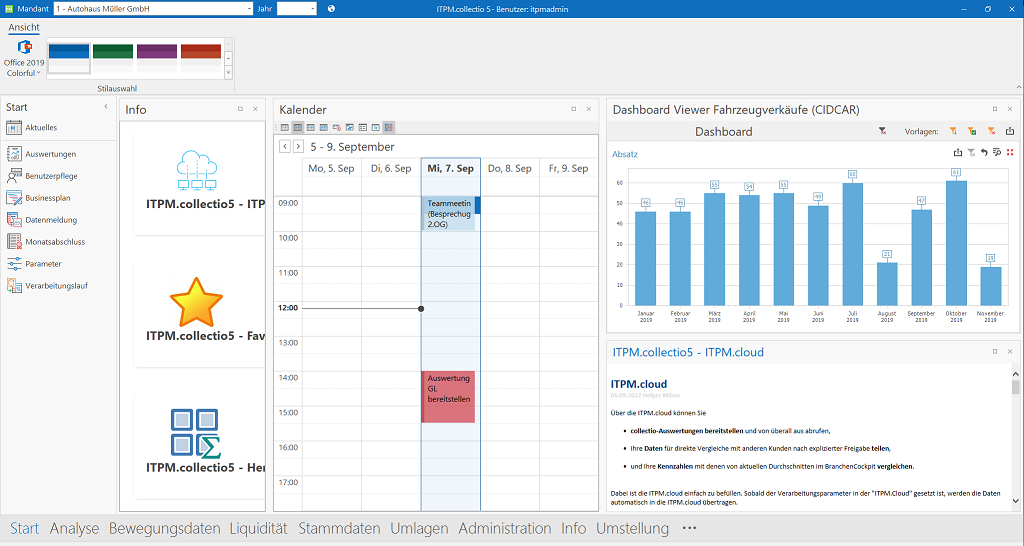Switch to Administration in the bottom navigation

click(x=505, y=528)
